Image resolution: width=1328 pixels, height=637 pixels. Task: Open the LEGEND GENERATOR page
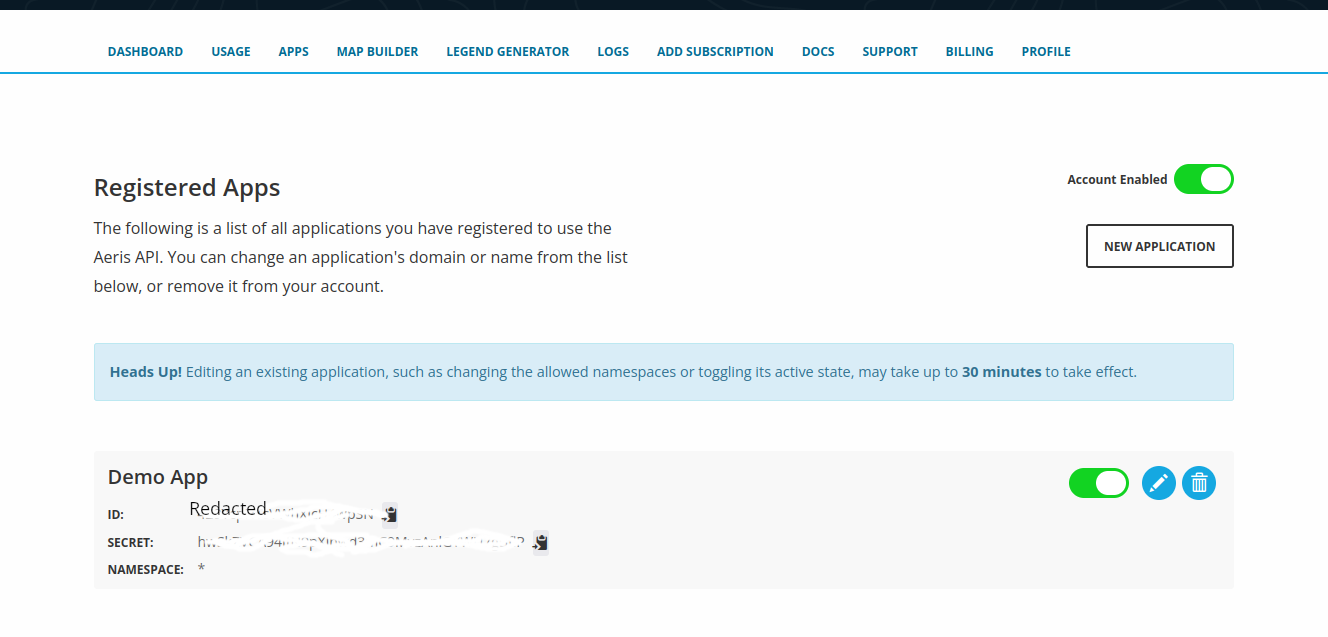point(508,52)
